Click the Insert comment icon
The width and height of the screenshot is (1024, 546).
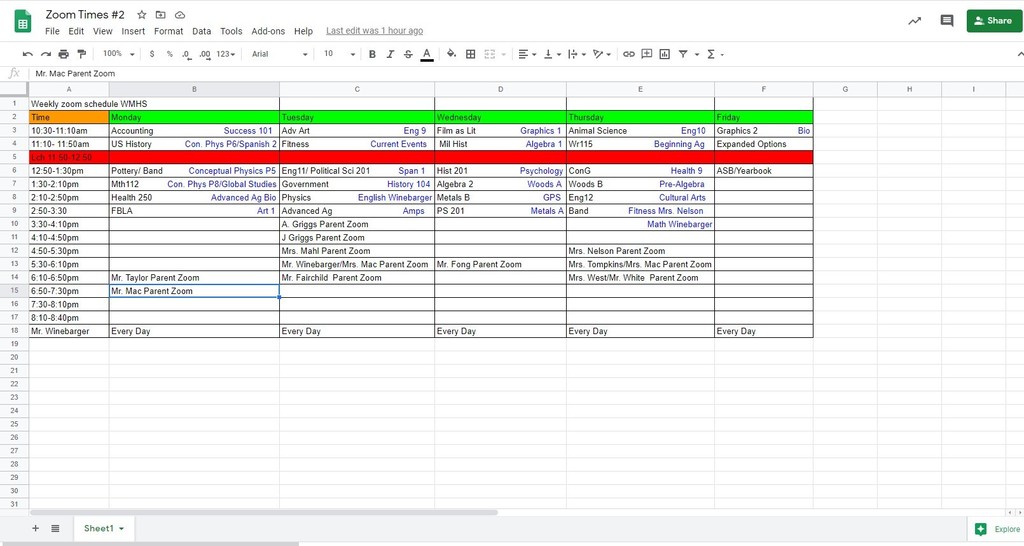[647, 54]
